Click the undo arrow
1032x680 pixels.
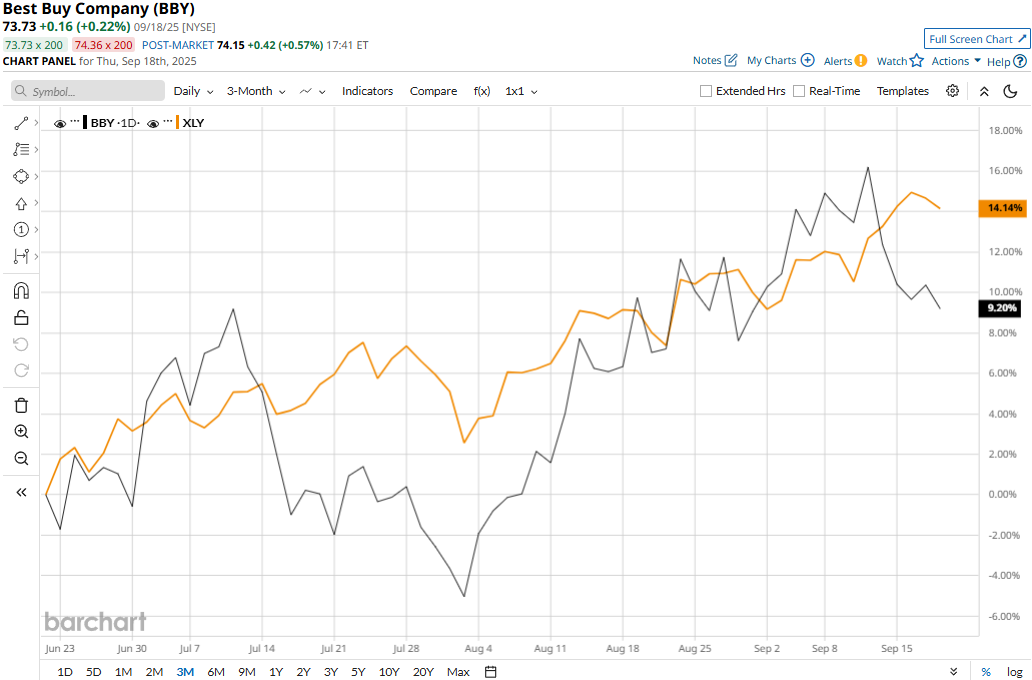coord(21,344)
